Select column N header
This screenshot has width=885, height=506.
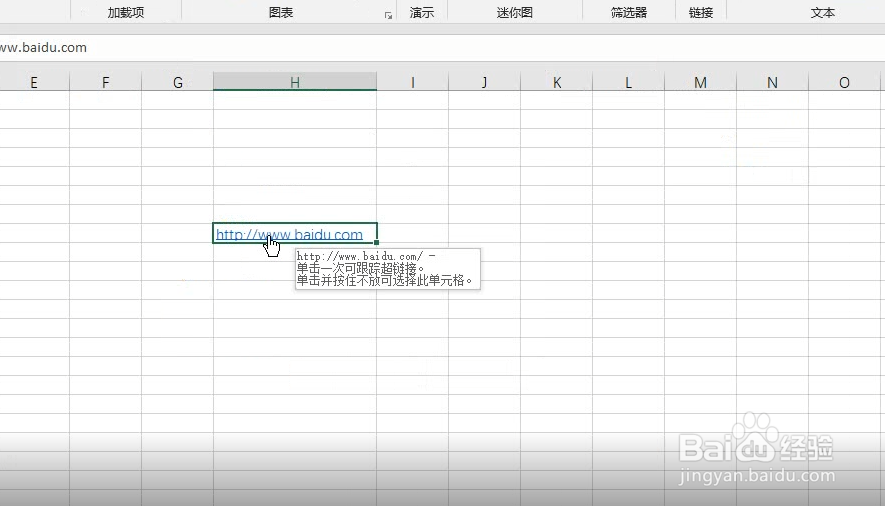(x=772, y=82)
